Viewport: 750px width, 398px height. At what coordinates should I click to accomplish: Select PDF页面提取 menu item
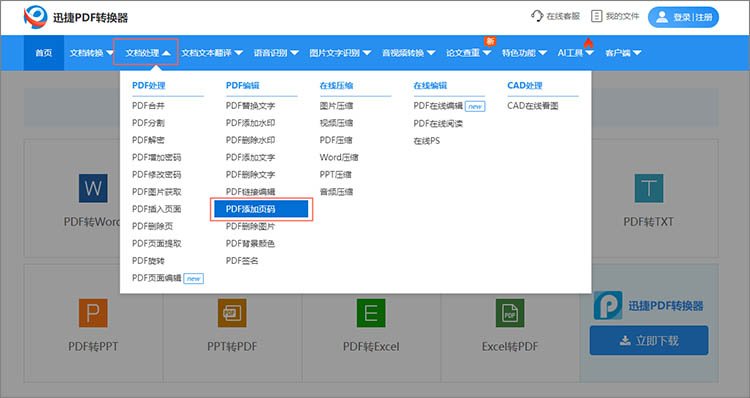click(x=156, y=243)
